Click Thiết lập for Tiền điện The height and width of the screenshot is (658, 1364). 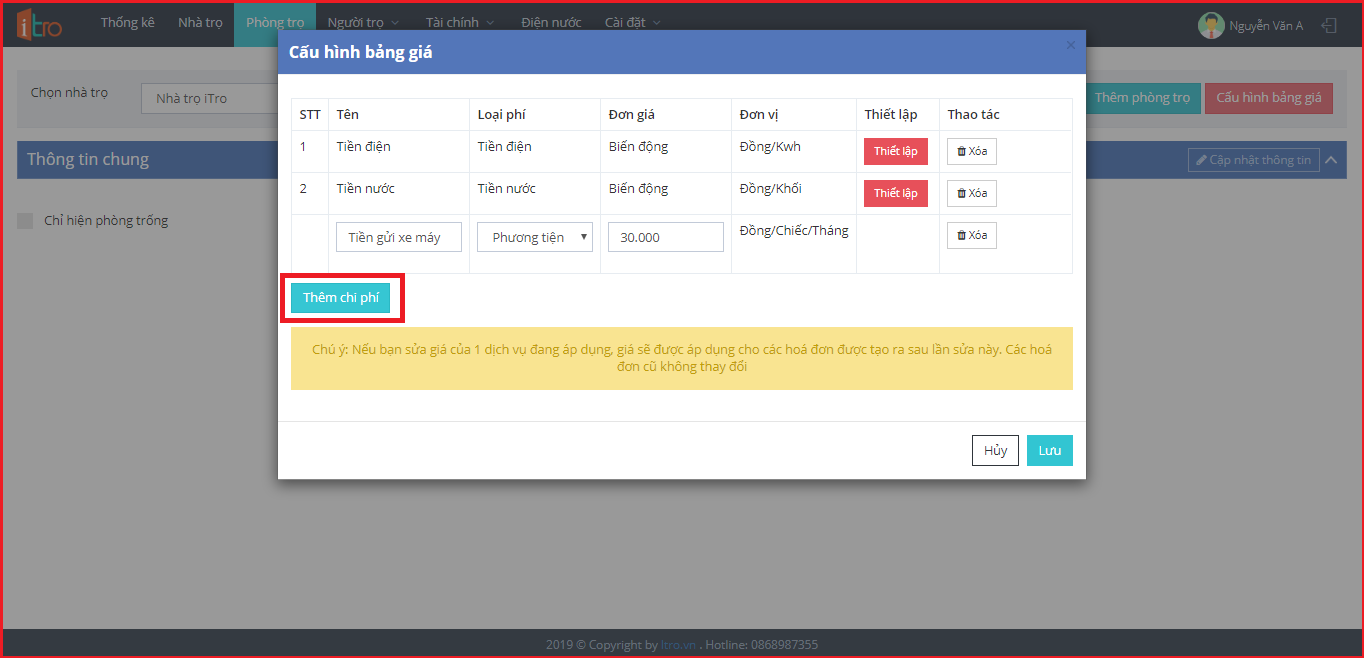coord(895,151)
